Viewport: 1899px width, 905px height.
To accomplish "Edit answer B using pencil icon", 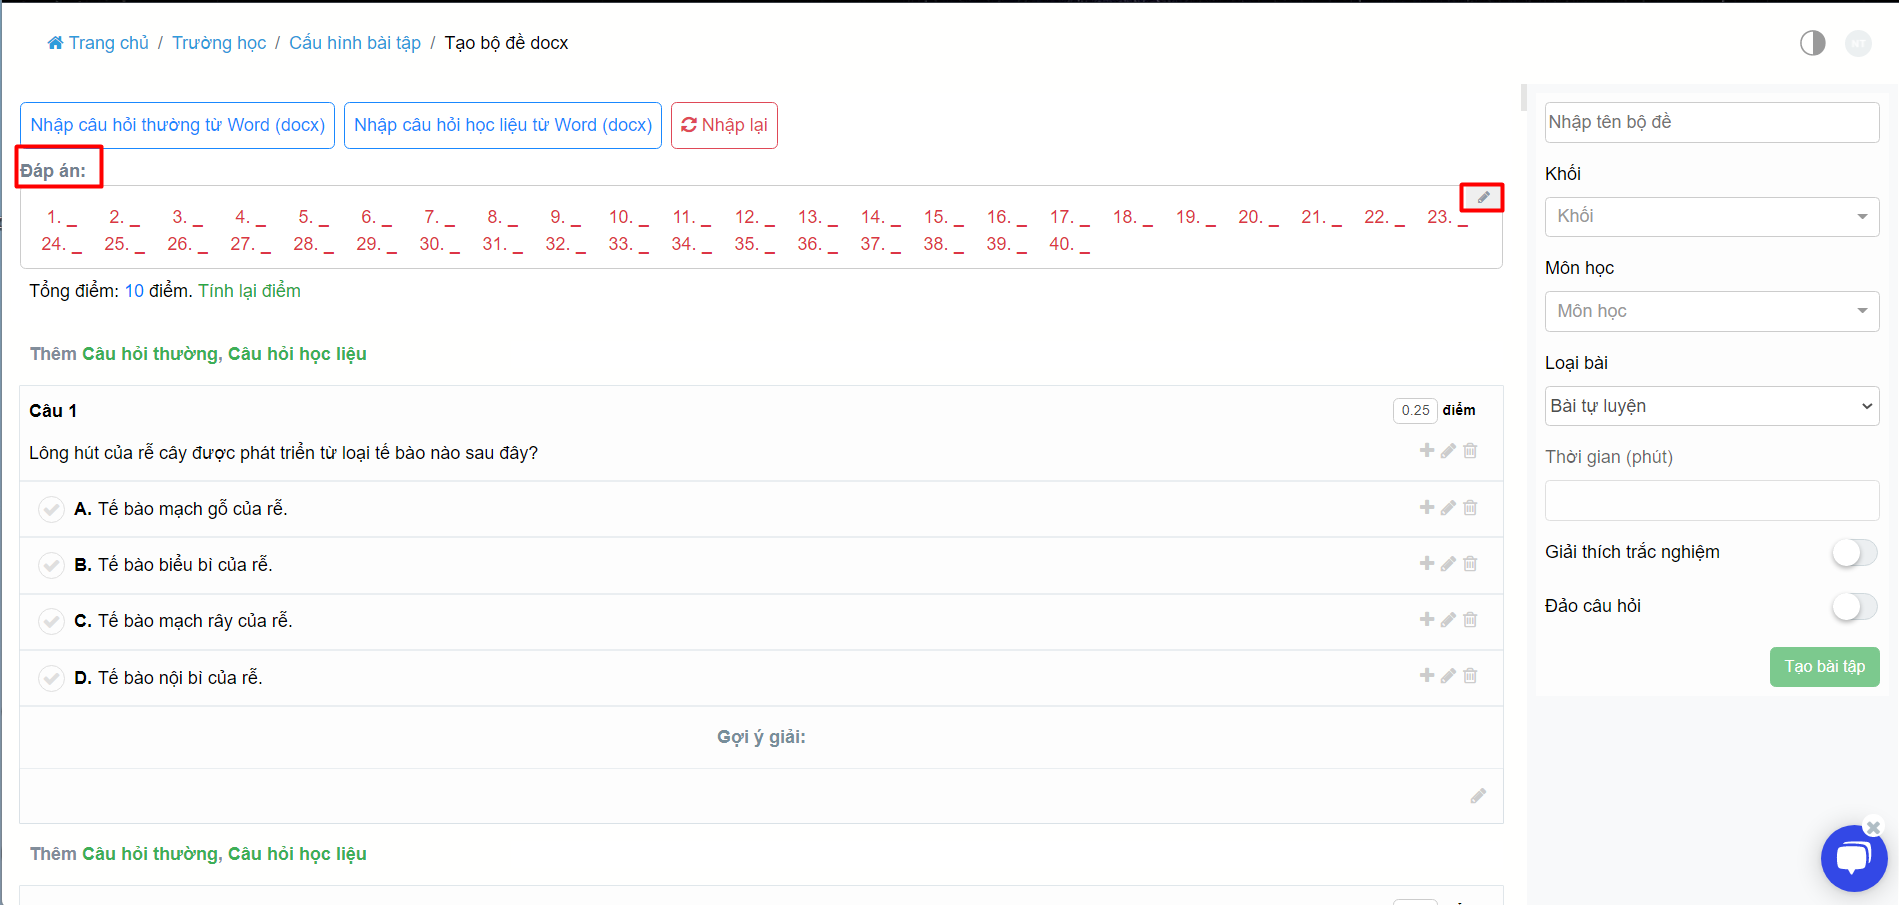I will (x=1448, y=564).
